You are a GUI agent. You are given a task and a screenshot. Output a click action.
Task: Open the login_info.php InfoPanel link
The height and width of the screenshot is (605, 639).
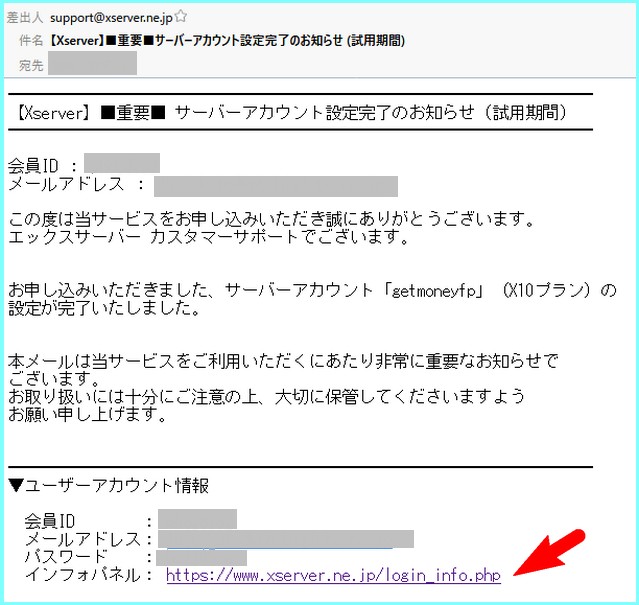[333, 576]
